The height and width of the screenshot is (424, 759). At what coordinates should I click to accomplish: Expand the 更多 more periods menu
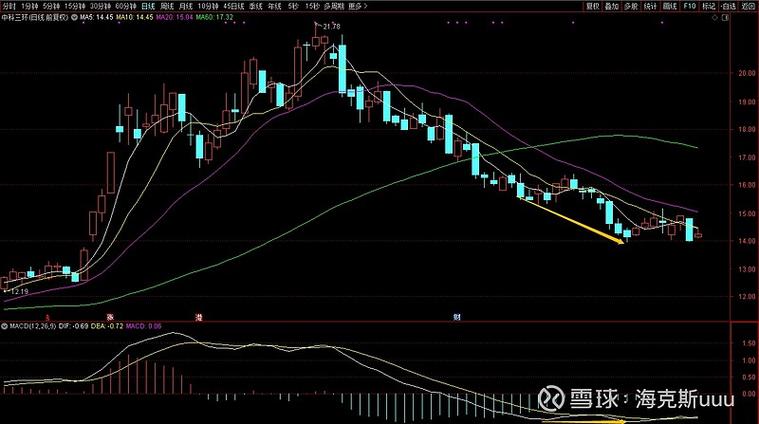click(358, 6)
